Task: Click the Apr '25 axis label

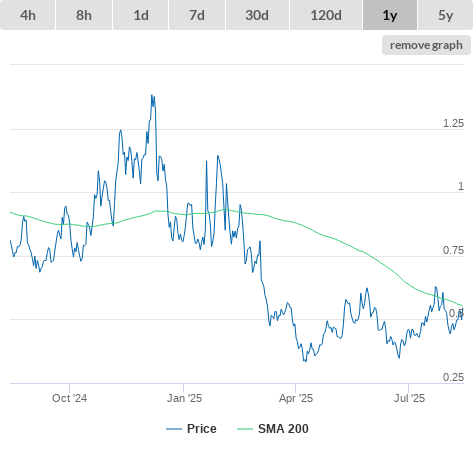Action: tap(296, 398)
